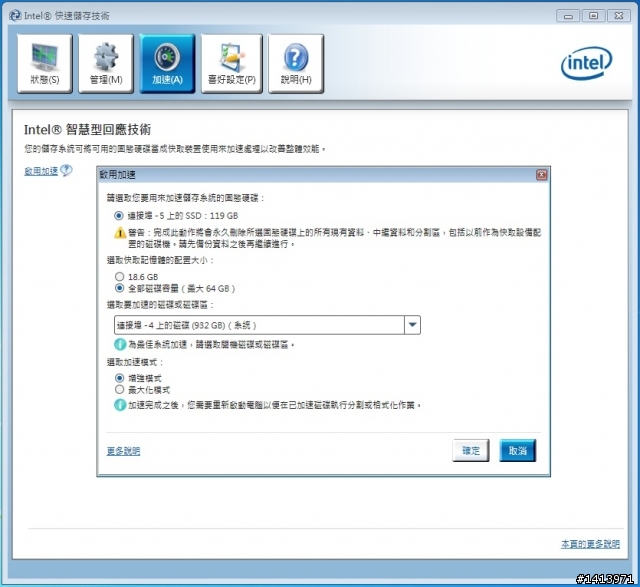The width and height of the screenshot is (640, 587).
Task: Click the yellow warning triangle icon
Action: coord(120,233)
